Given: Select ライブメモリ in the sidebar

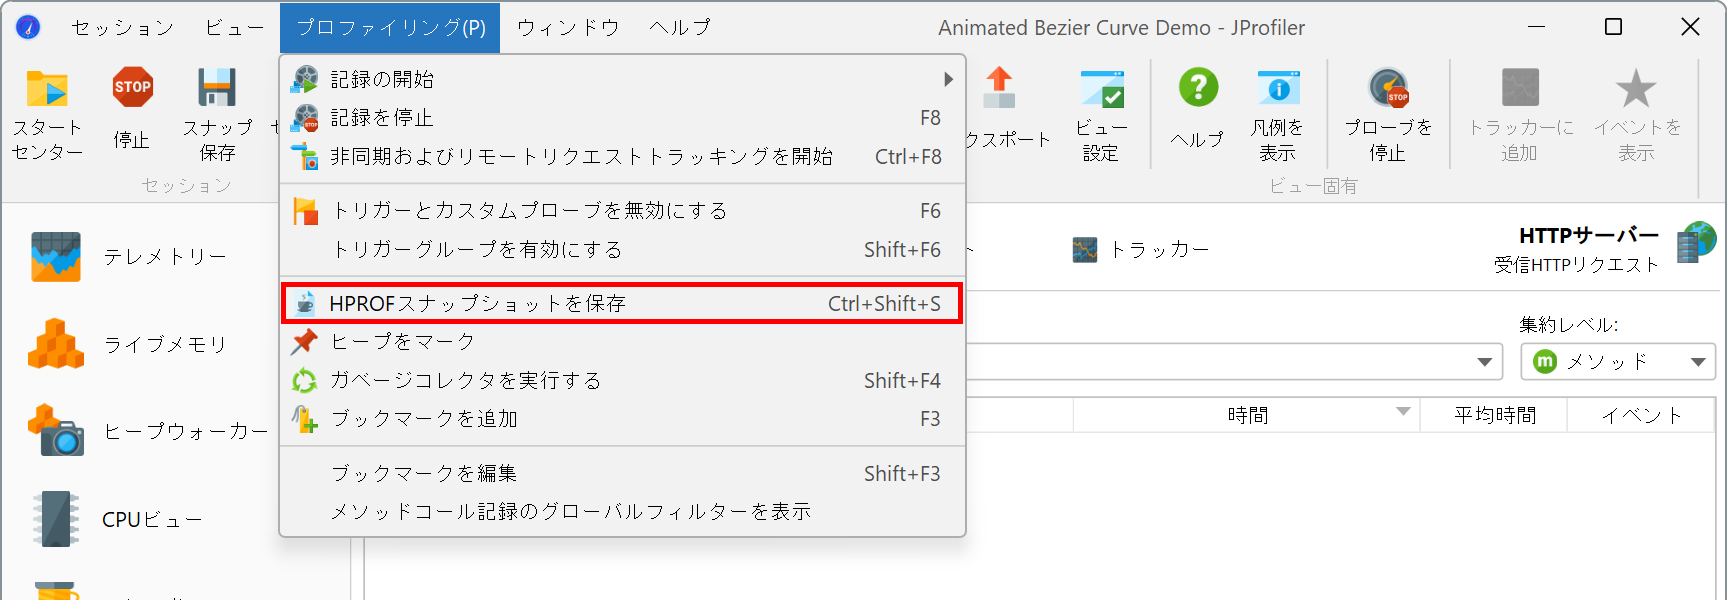Looking at the screenshot, I should point(166,344).
